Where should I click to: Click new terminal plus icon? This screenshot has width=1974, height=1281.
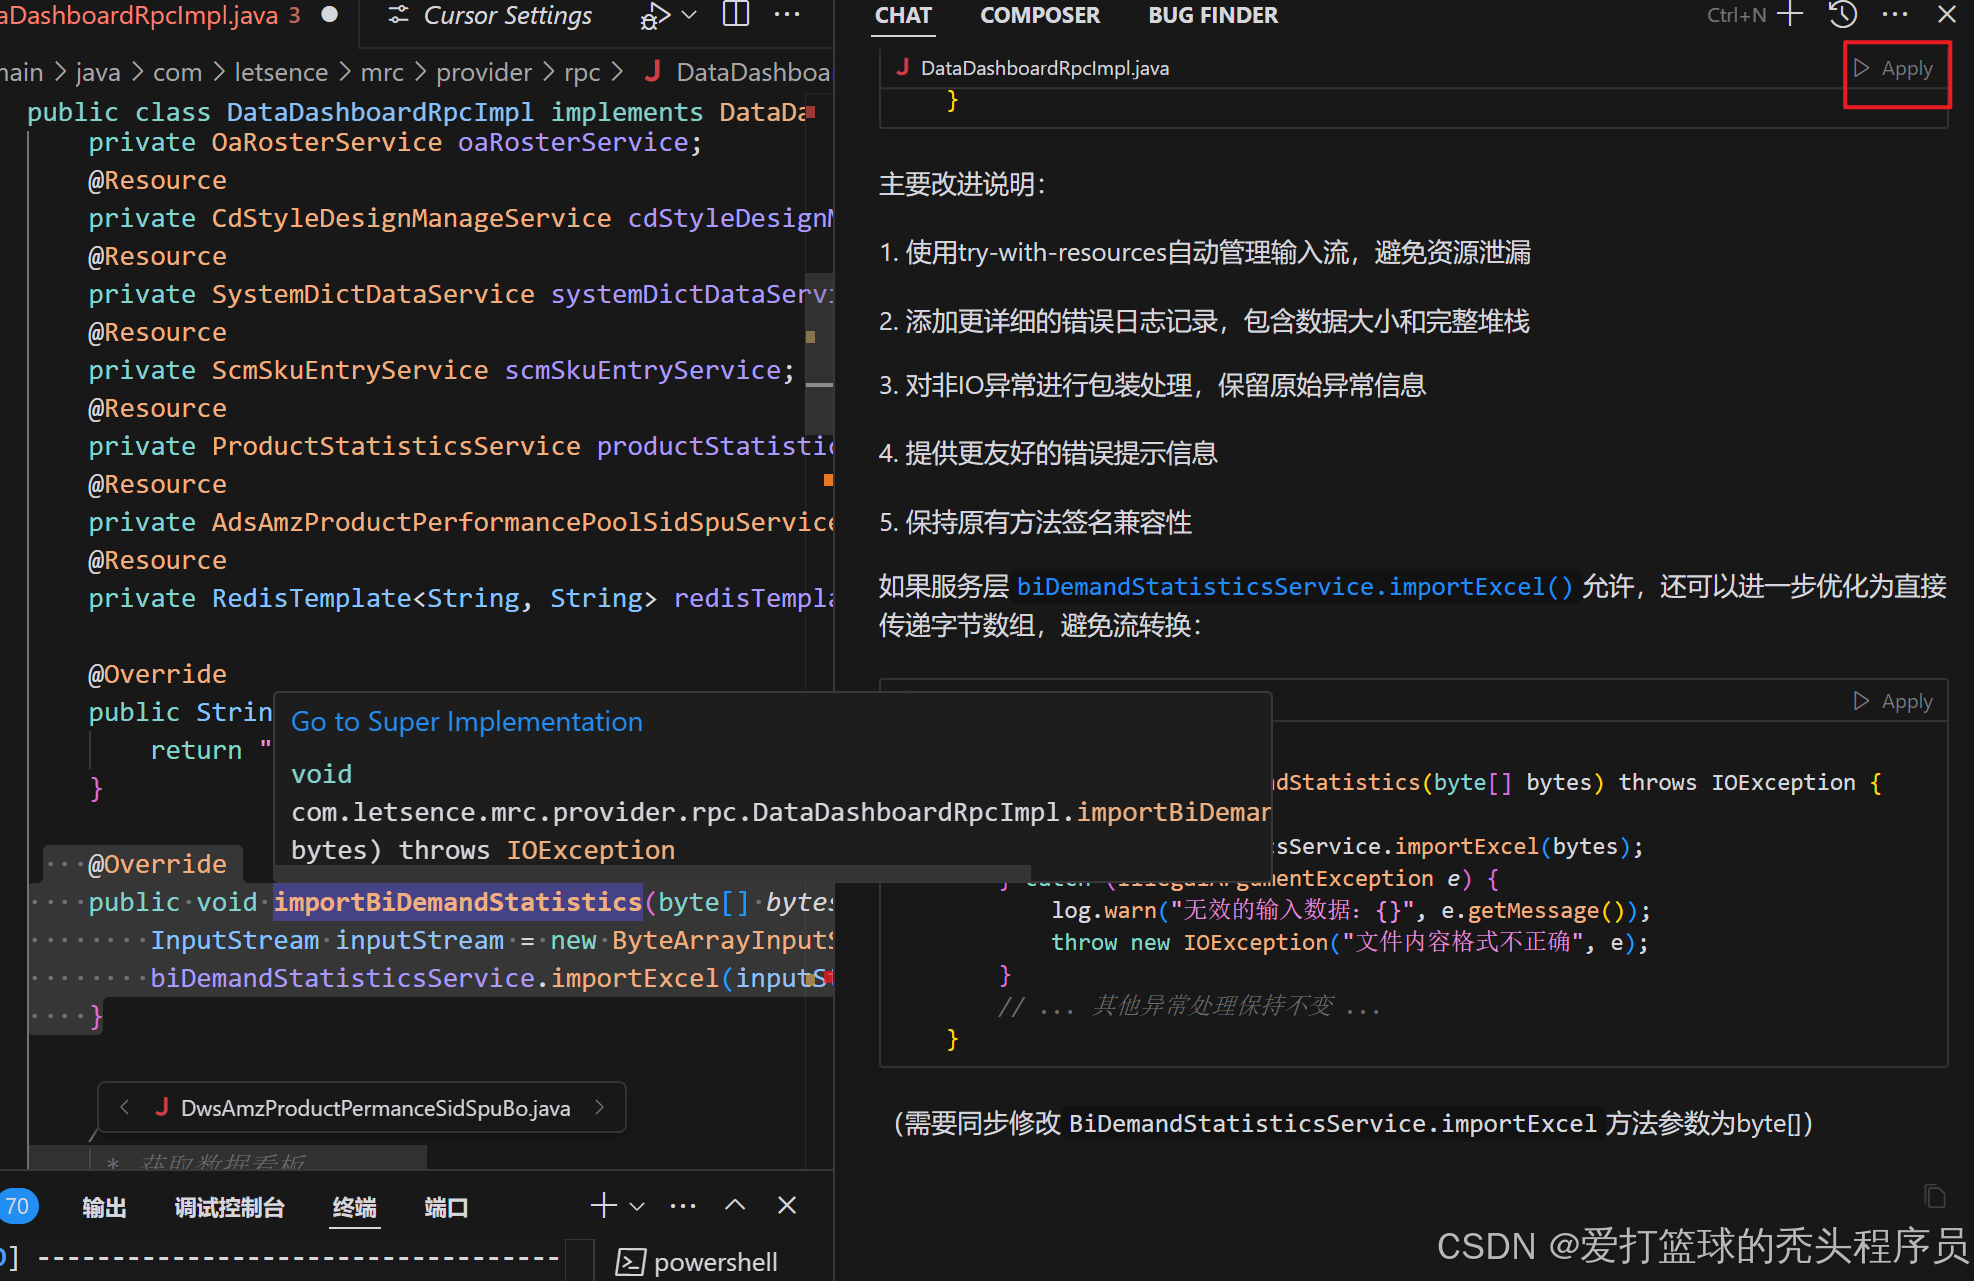[604, 1206]
